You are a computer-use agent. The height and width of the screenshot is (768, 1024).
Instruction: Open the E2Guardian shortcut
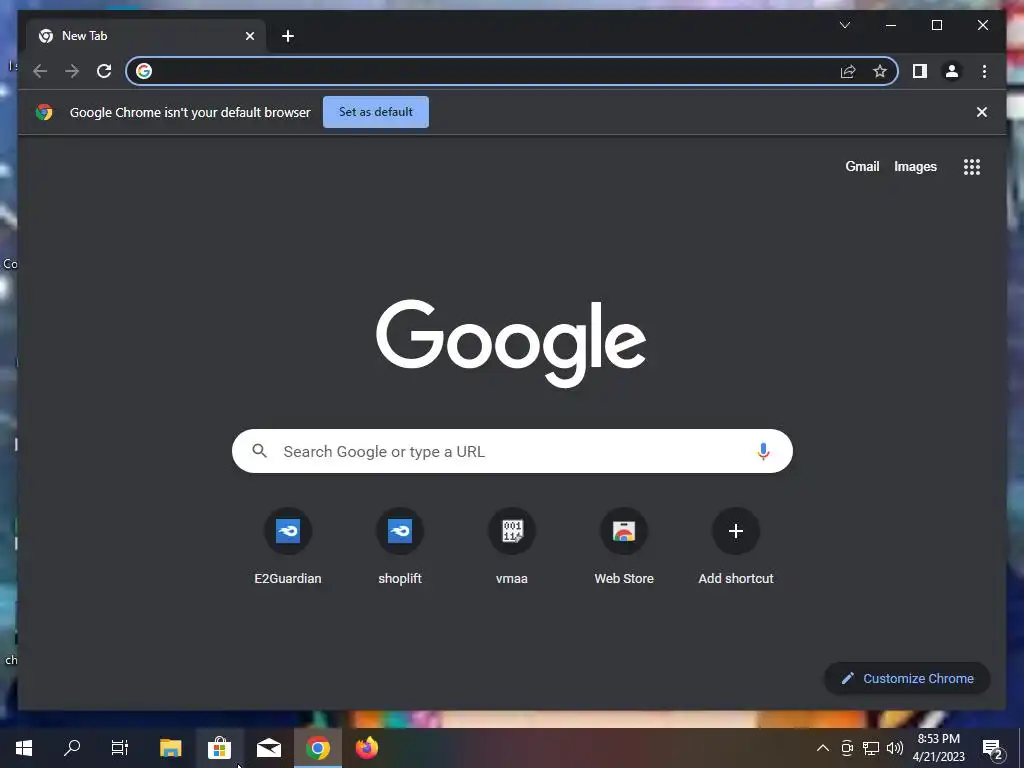click(x=288, y=547)
